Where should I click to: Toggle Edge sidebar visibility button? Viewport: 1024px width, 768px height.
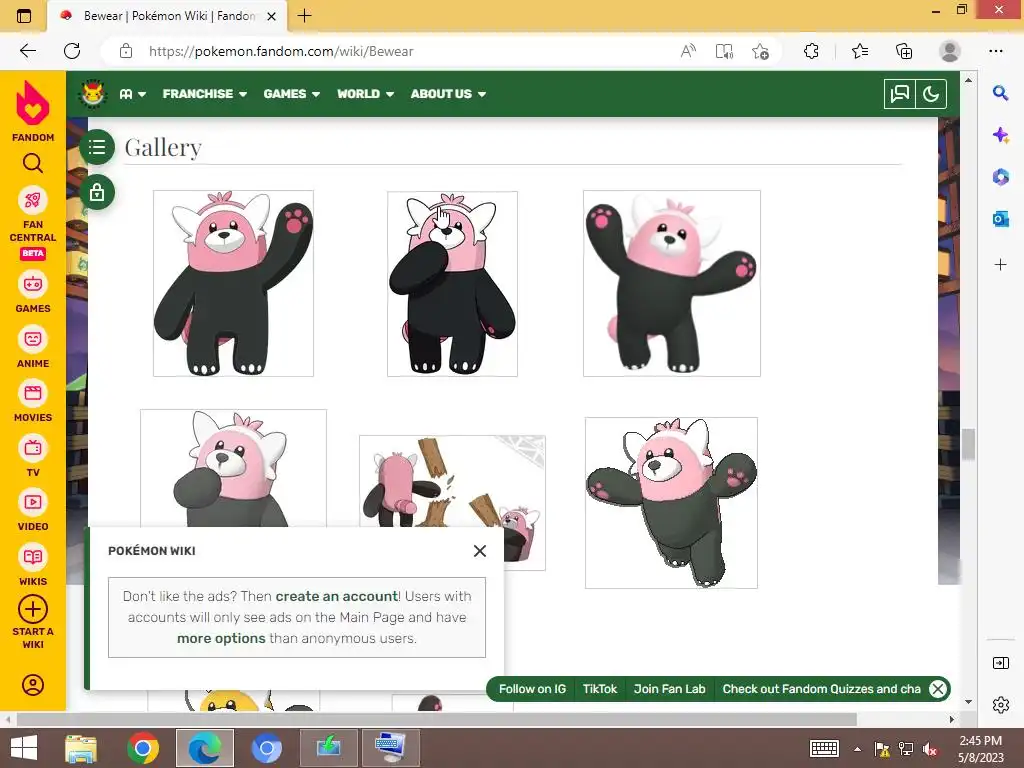pyautogui.click(x=1000, y=664)
